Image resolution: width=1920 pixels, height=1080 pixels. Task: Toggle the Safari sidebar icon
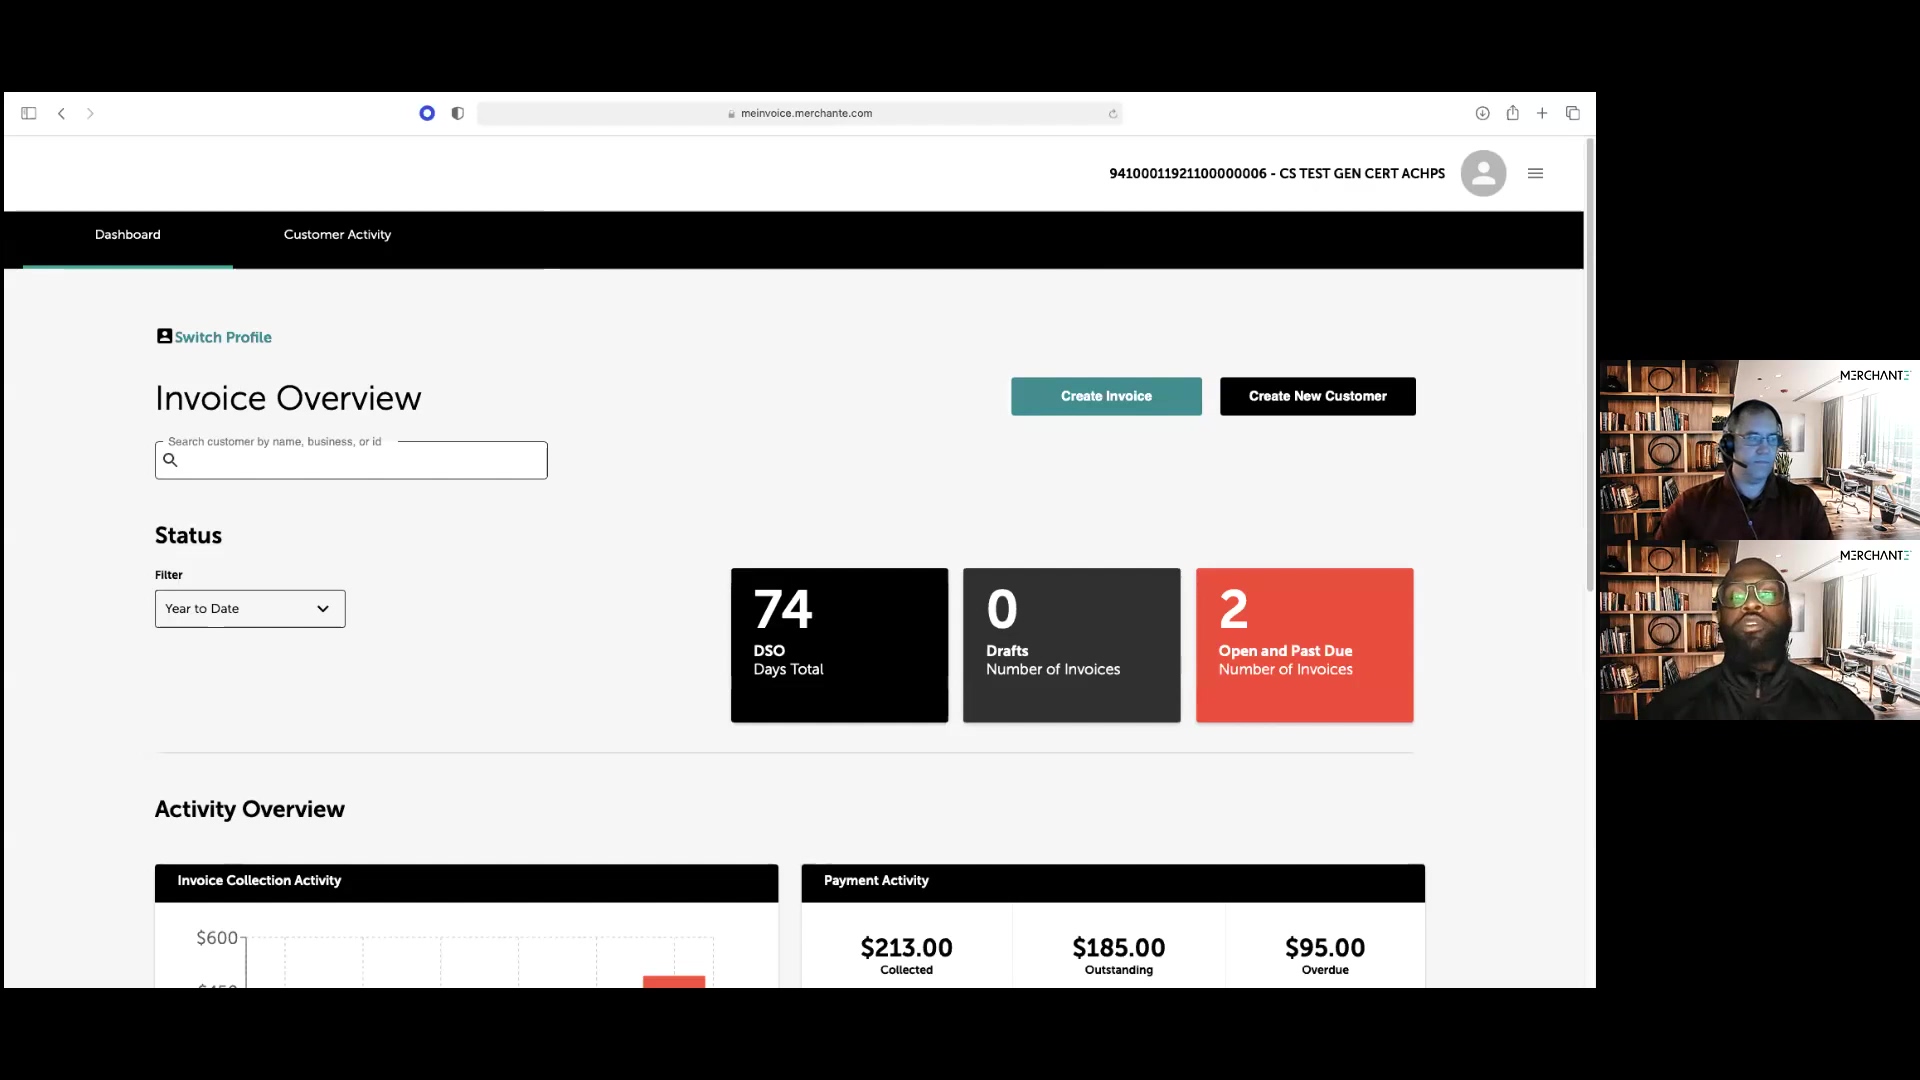coord(29,113)
